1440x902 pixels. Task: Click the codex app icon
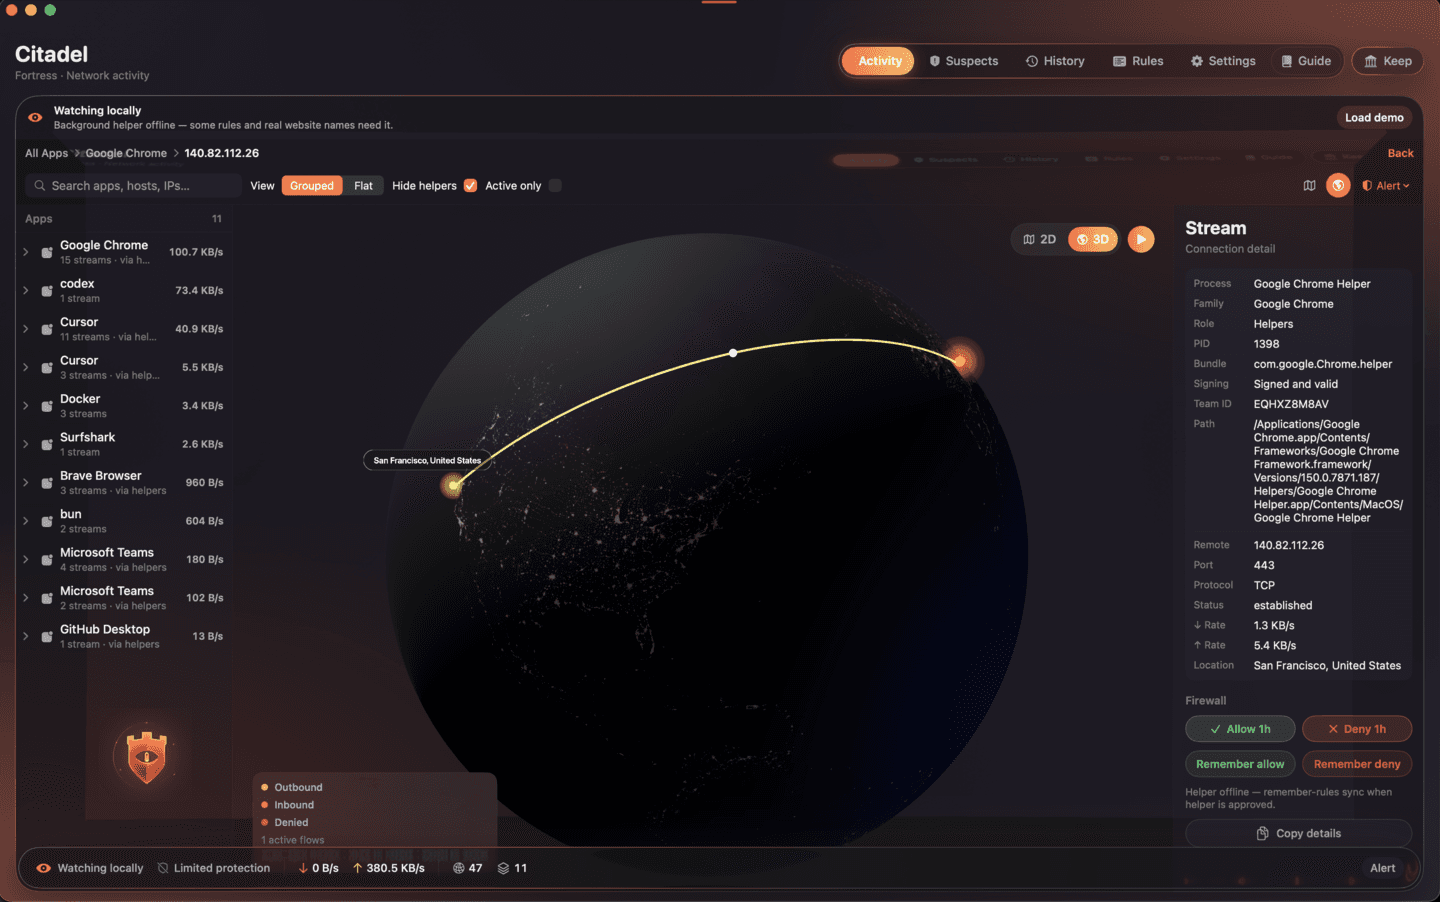point(47,291)
